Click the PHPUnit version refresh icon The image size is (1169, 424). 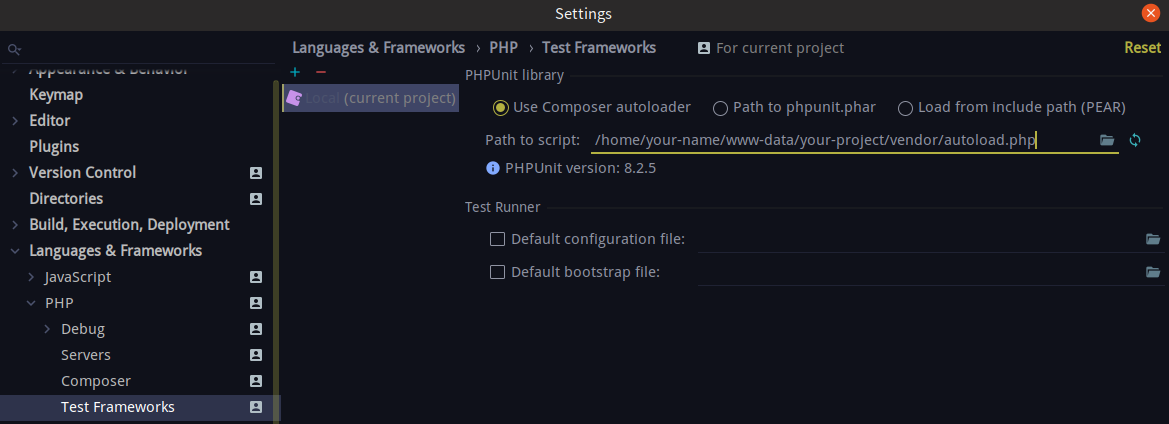coord(1135,140)
